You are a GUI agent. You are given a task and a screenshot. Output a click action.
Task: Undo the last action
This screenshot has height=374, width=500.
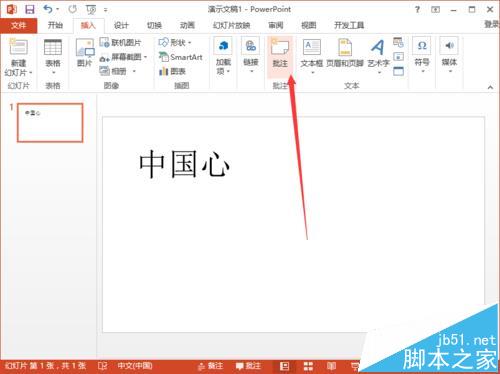coord(48,9)
